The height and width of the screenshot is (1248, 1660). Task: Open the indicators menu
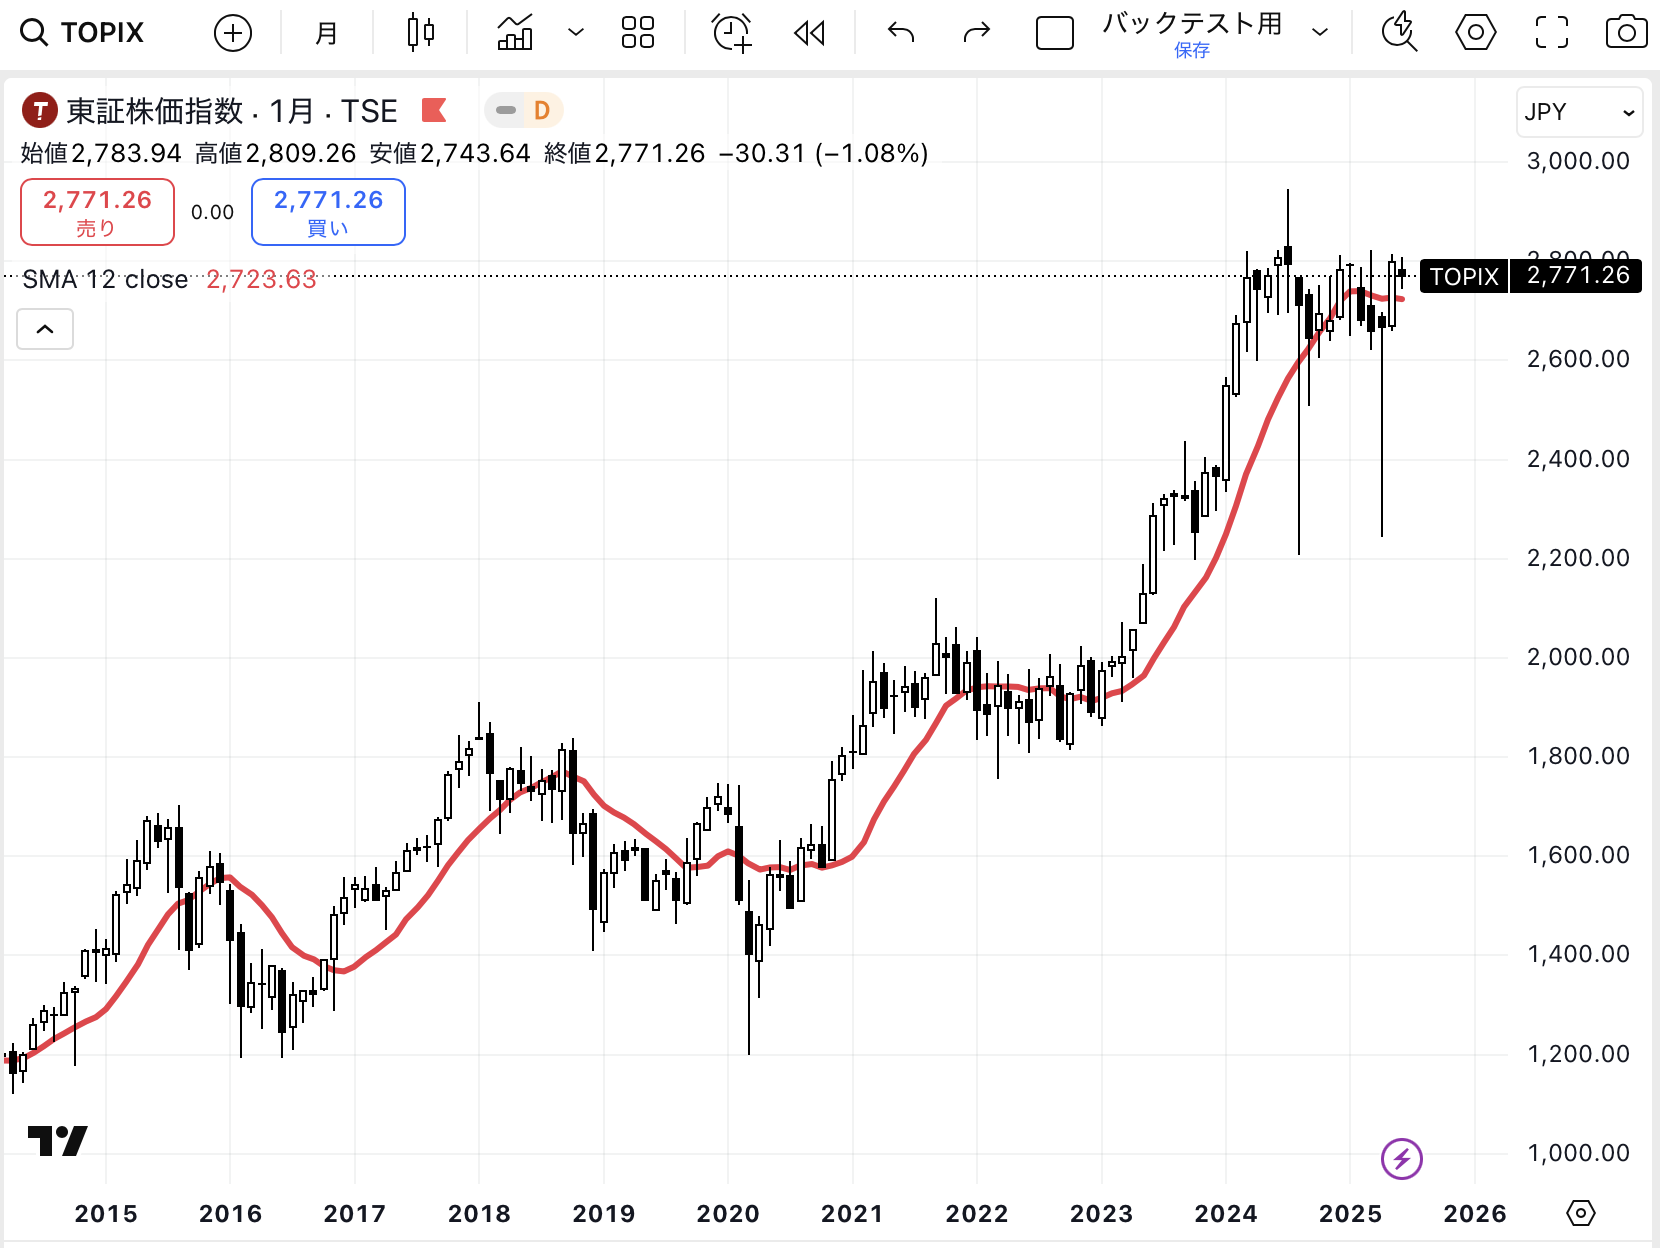[515, 33]
